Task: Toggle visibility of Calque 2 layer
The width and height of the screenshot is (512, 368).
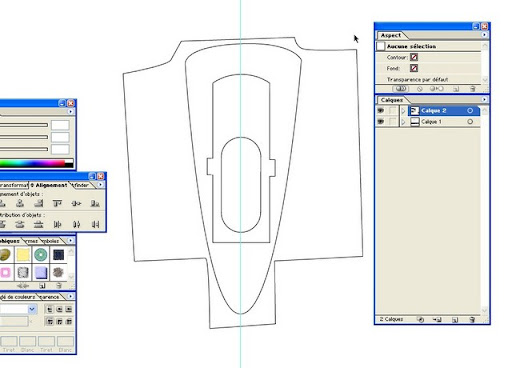Action: pyautogui.click(x=380, y=111)
